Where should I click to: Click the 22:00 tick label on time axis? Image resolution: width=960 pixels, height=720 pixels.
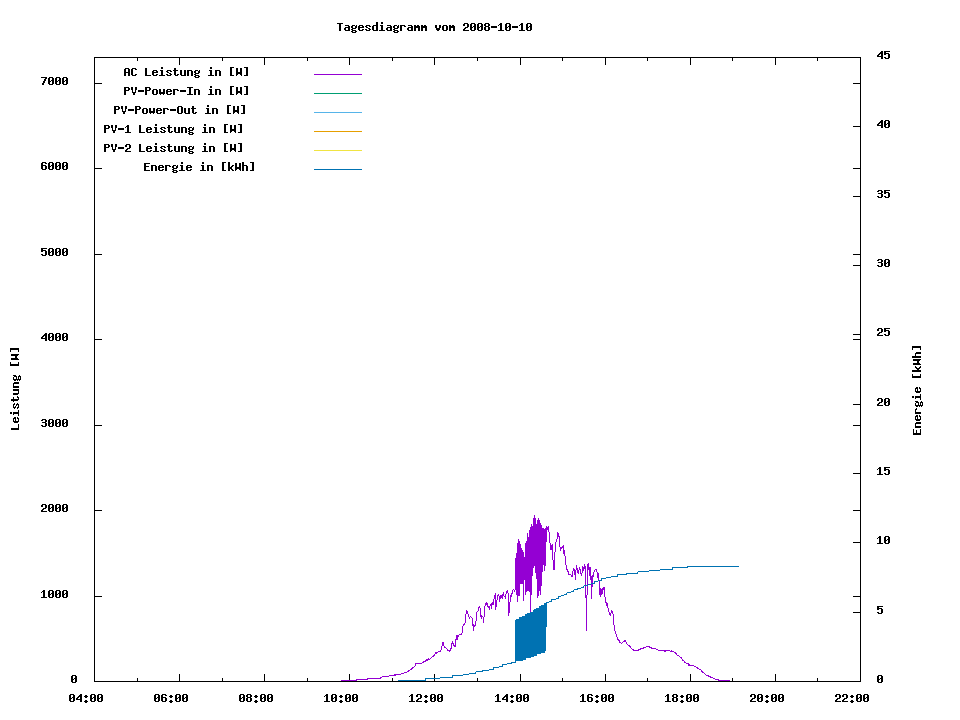[x=852, y=698]
